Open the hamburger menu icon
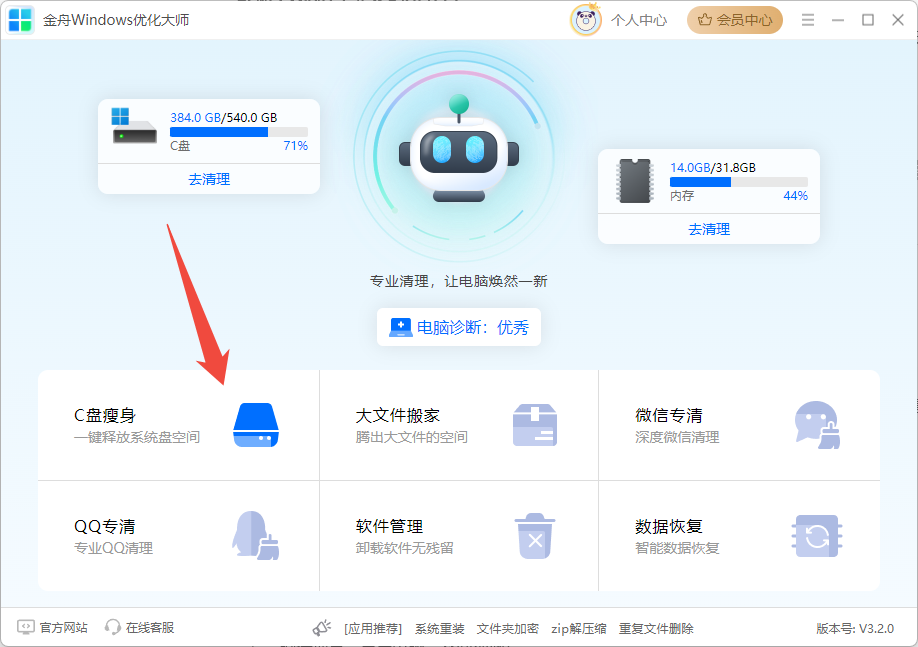The height and width of the screenshot is (647, 918). [808, 20]
